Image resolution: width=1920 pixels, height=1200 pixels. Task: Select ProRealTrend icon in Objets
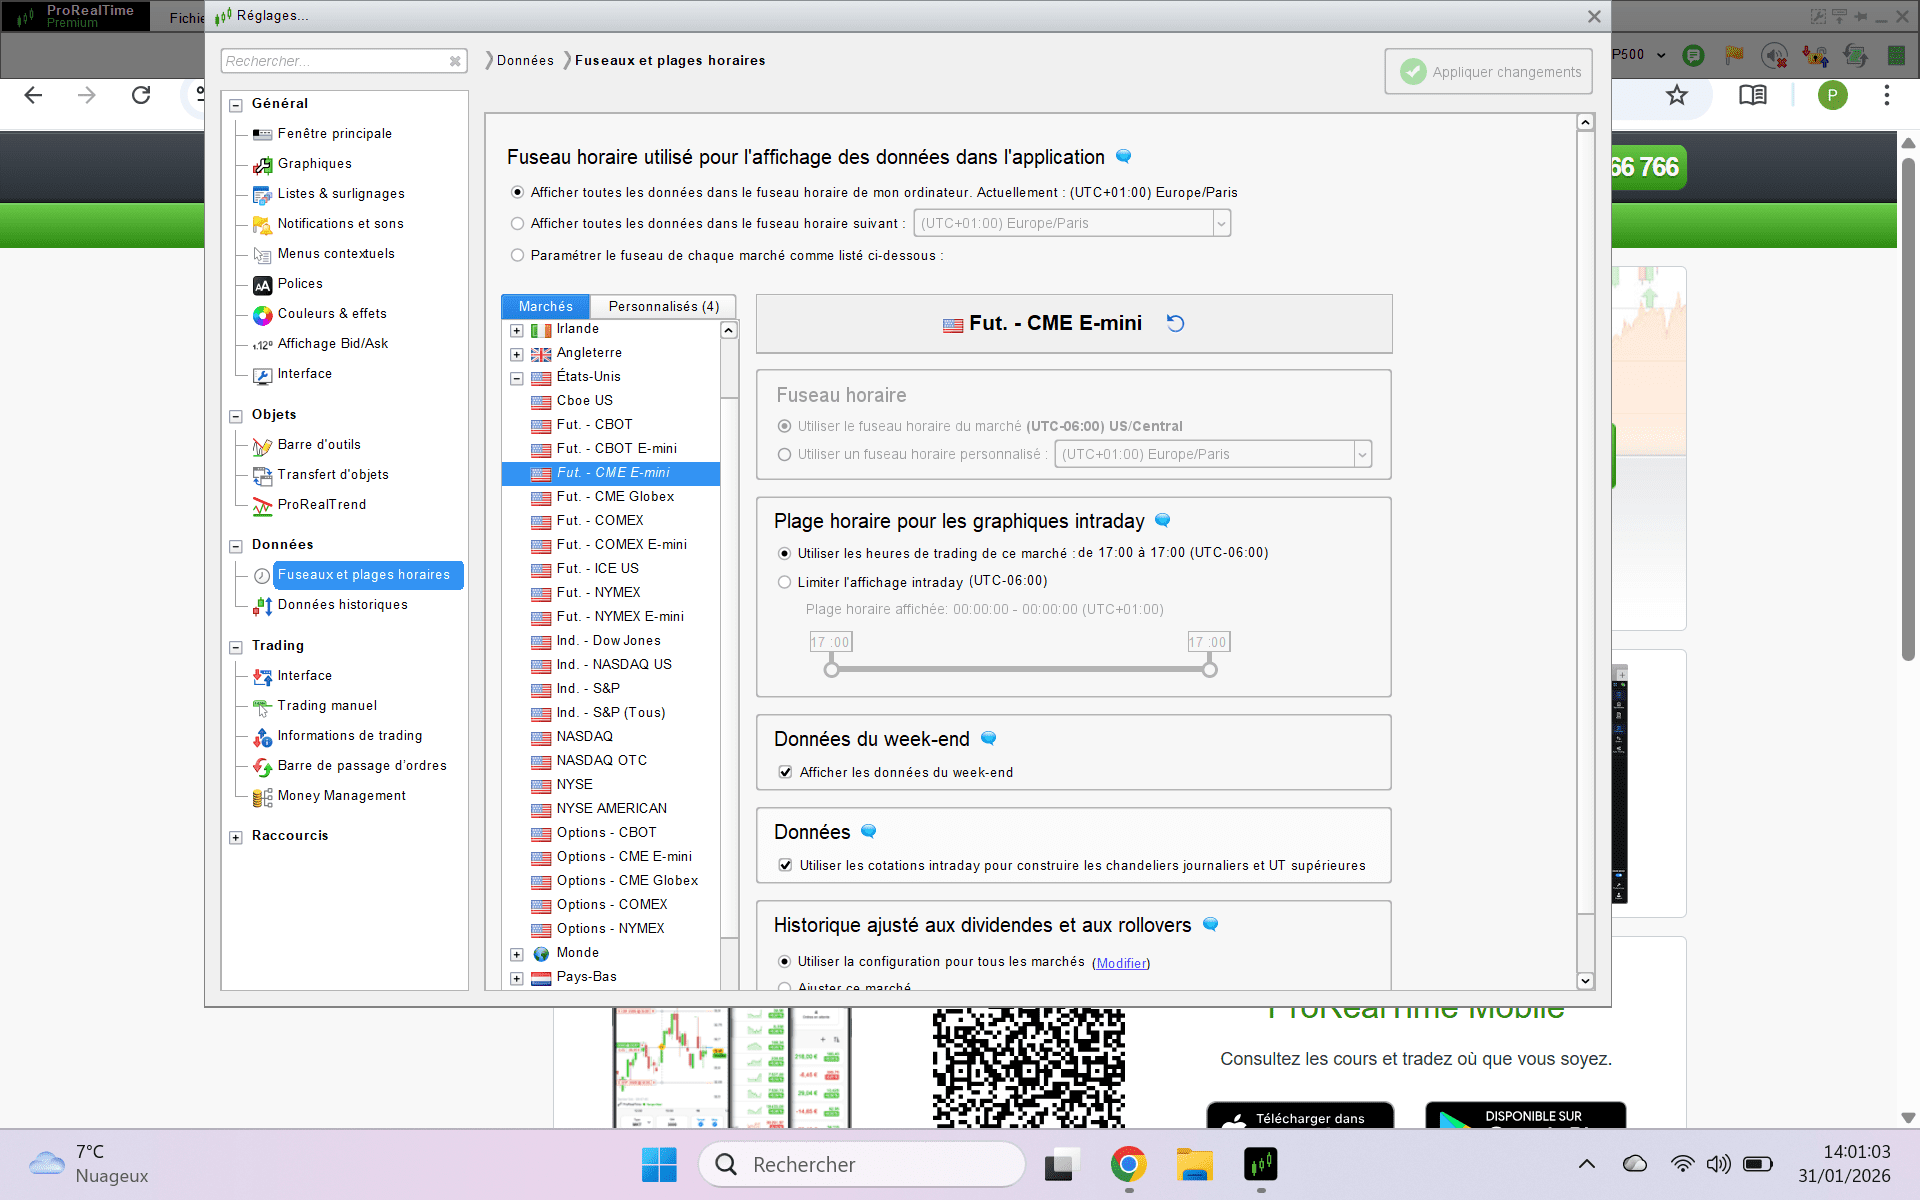coord(262,506)
